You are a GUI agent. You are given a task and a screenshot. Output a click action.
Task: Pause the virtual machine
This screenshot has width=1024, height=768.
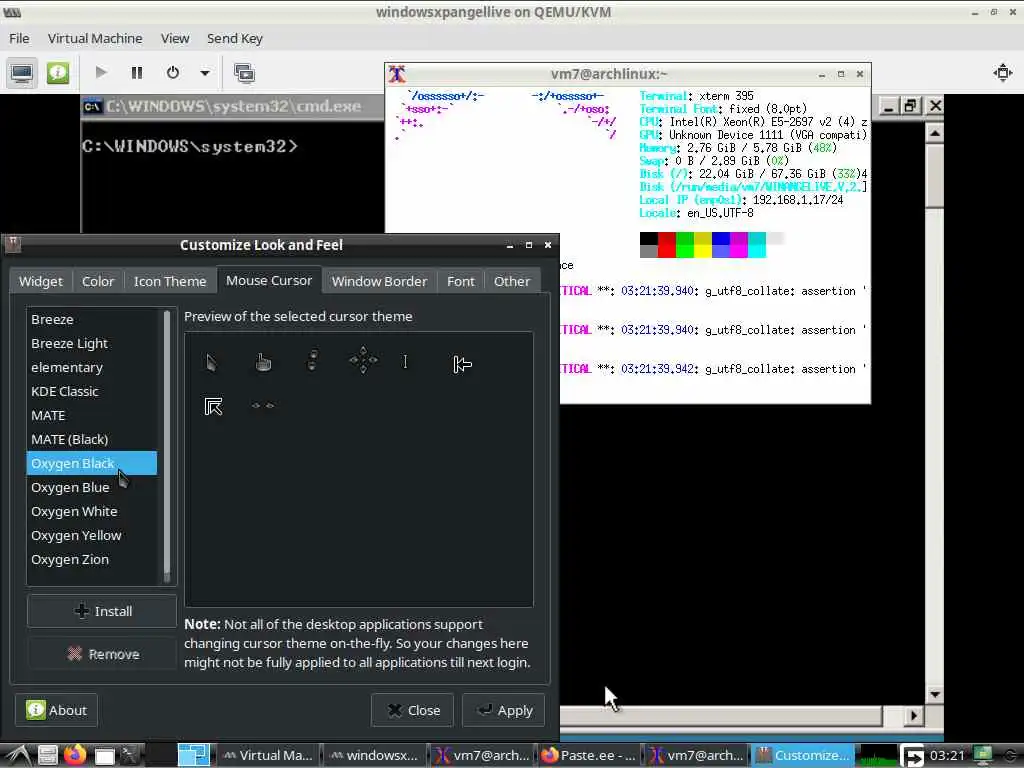point(136,72)
